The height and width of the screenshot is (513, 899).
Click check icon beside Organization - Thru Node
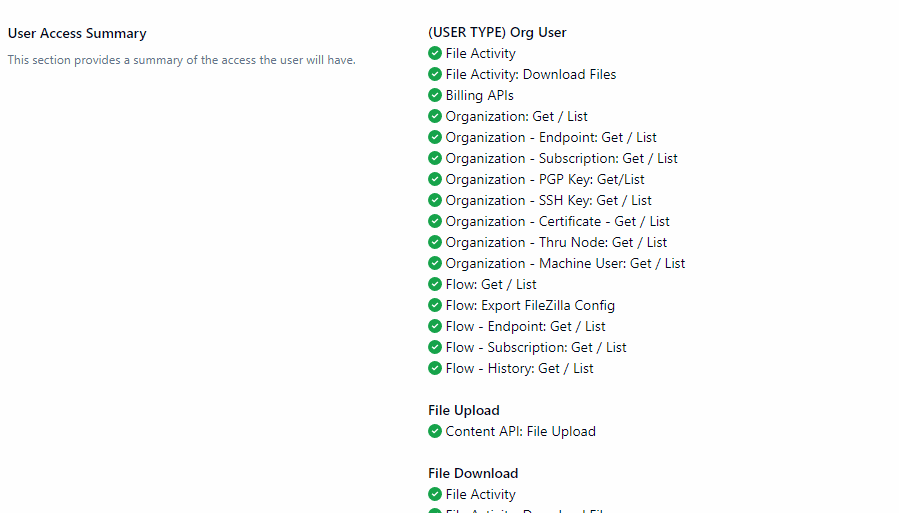coord(435,243)
